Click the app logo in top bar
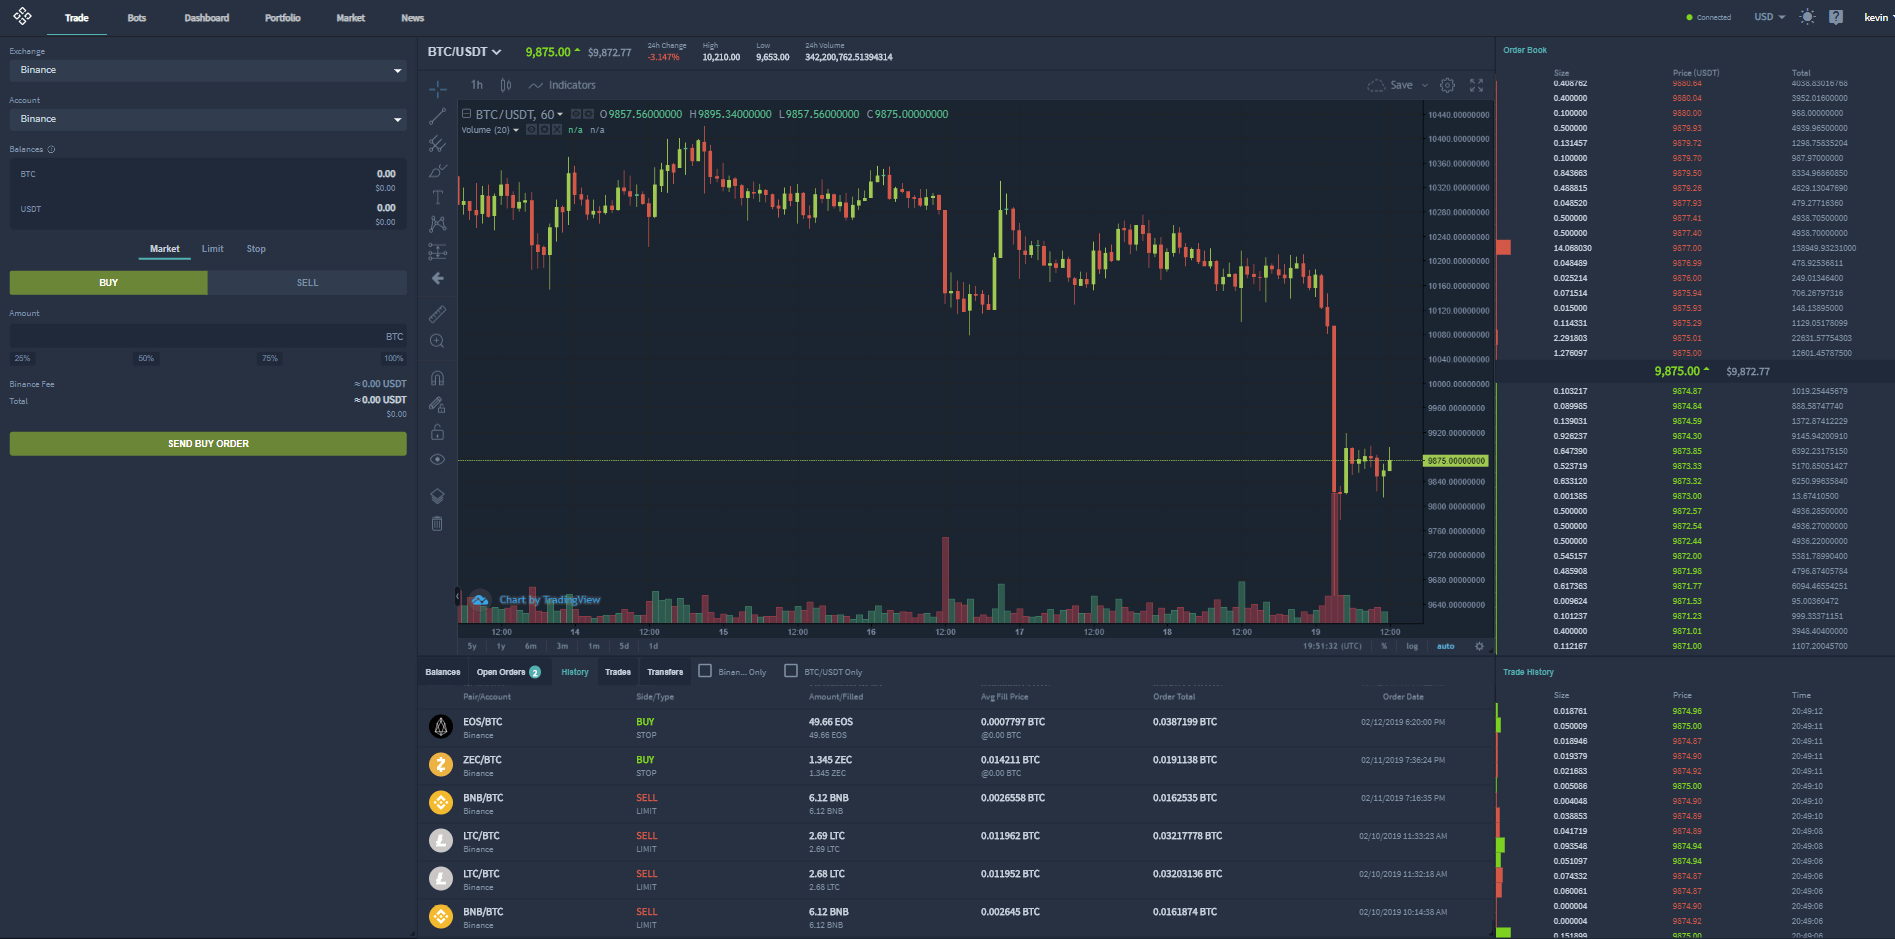 click(22, 16)
